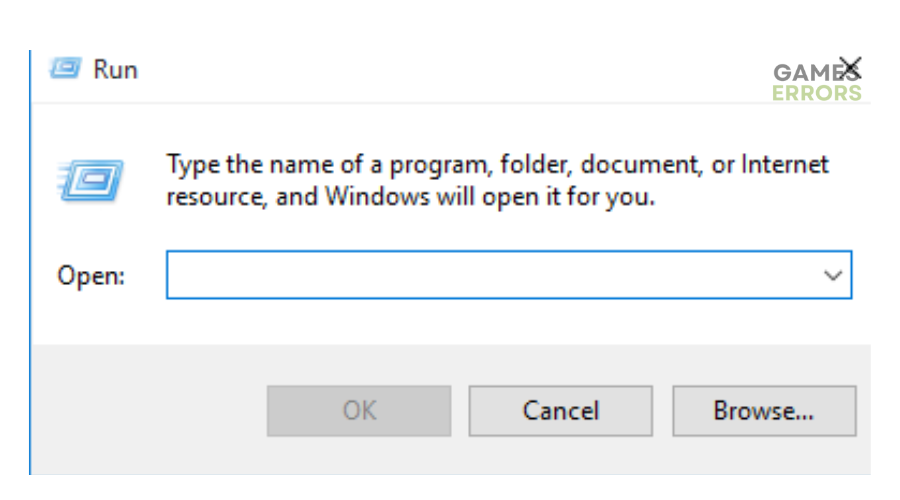Click the "Run" title text
The height and width of the screenshot is (500, 900).
tap(115, 70)
